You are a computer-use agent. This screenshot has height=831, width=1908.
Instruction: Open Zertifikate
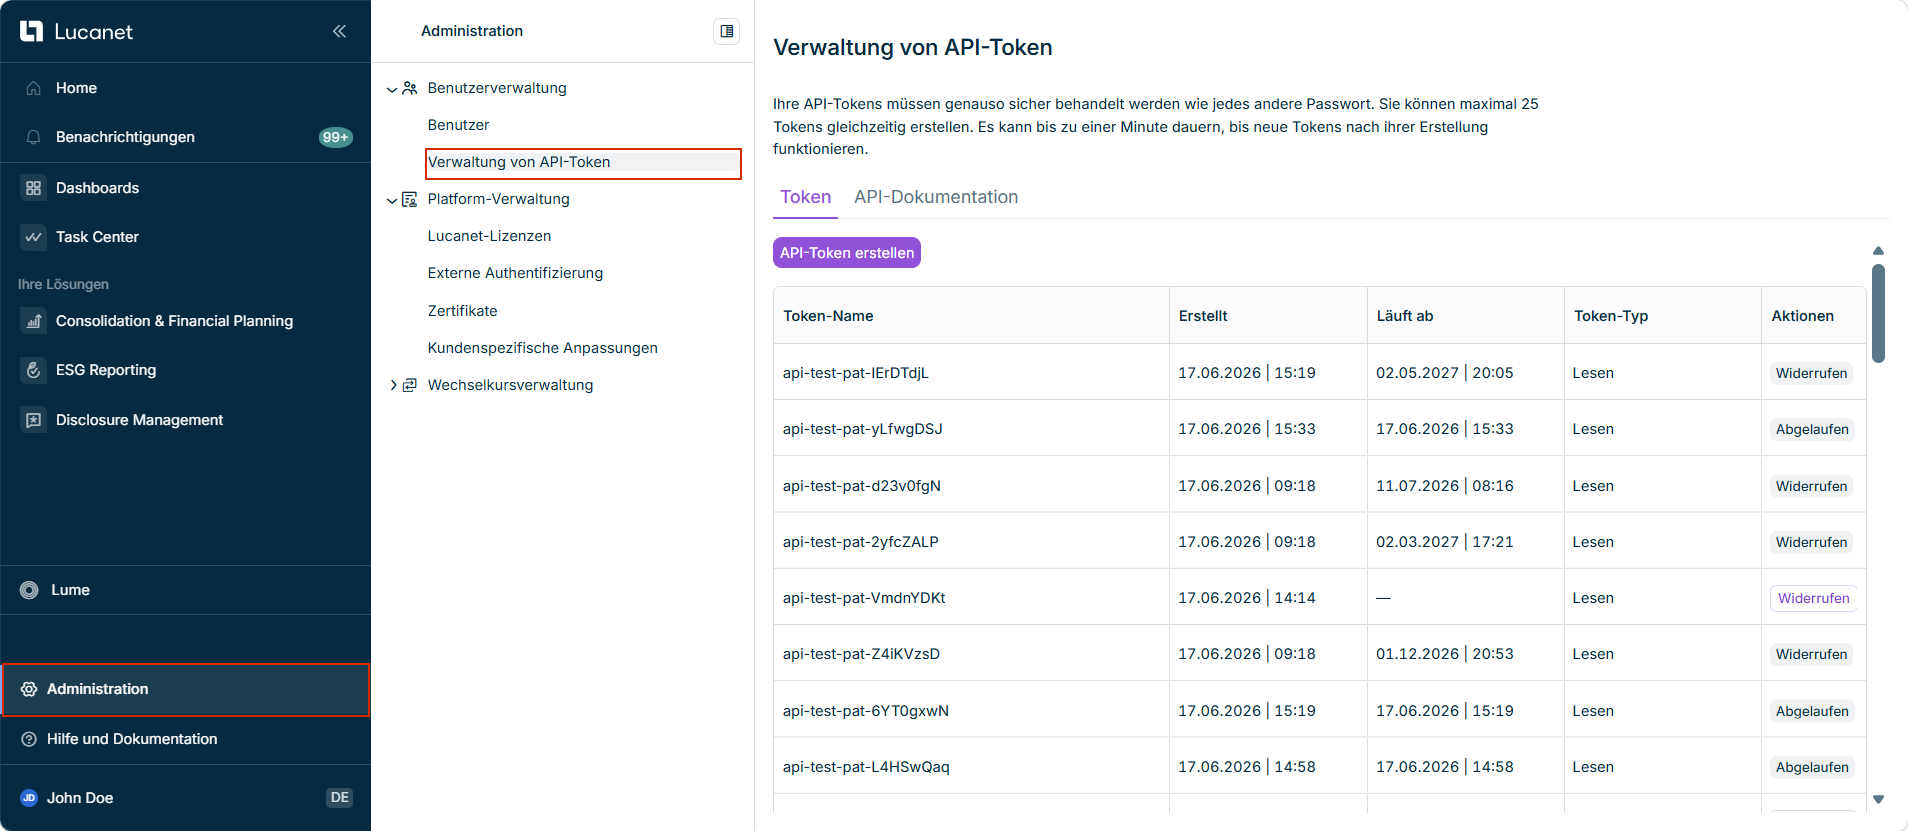[462, 311]
